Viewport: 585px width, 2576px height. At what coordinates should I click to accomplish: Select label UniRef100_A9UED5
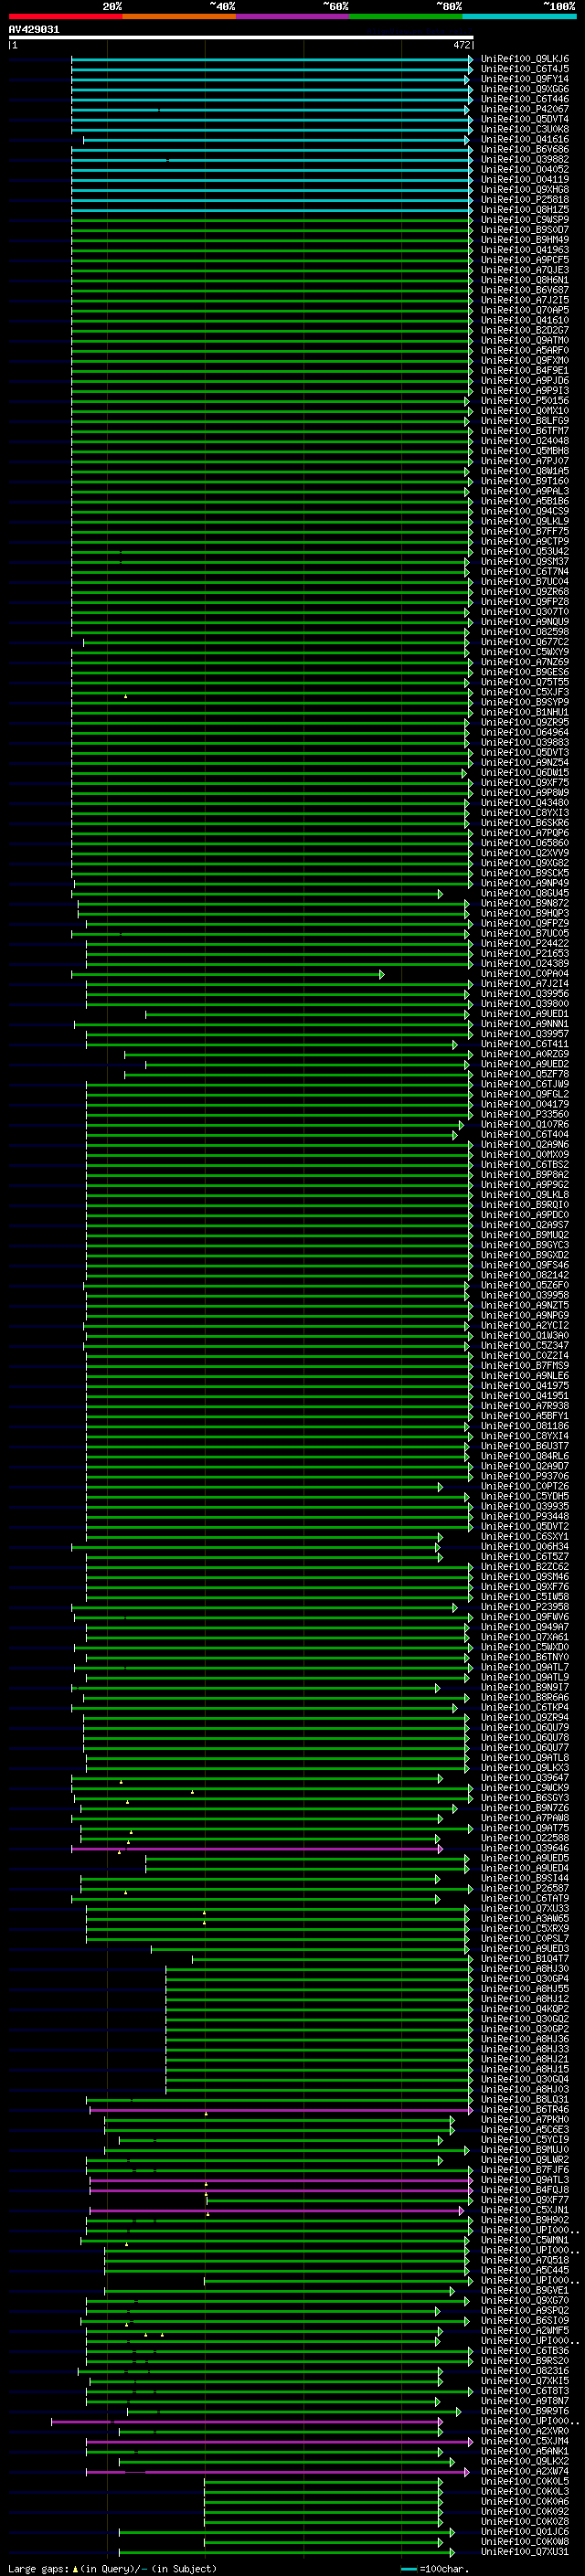(525, 1858)
